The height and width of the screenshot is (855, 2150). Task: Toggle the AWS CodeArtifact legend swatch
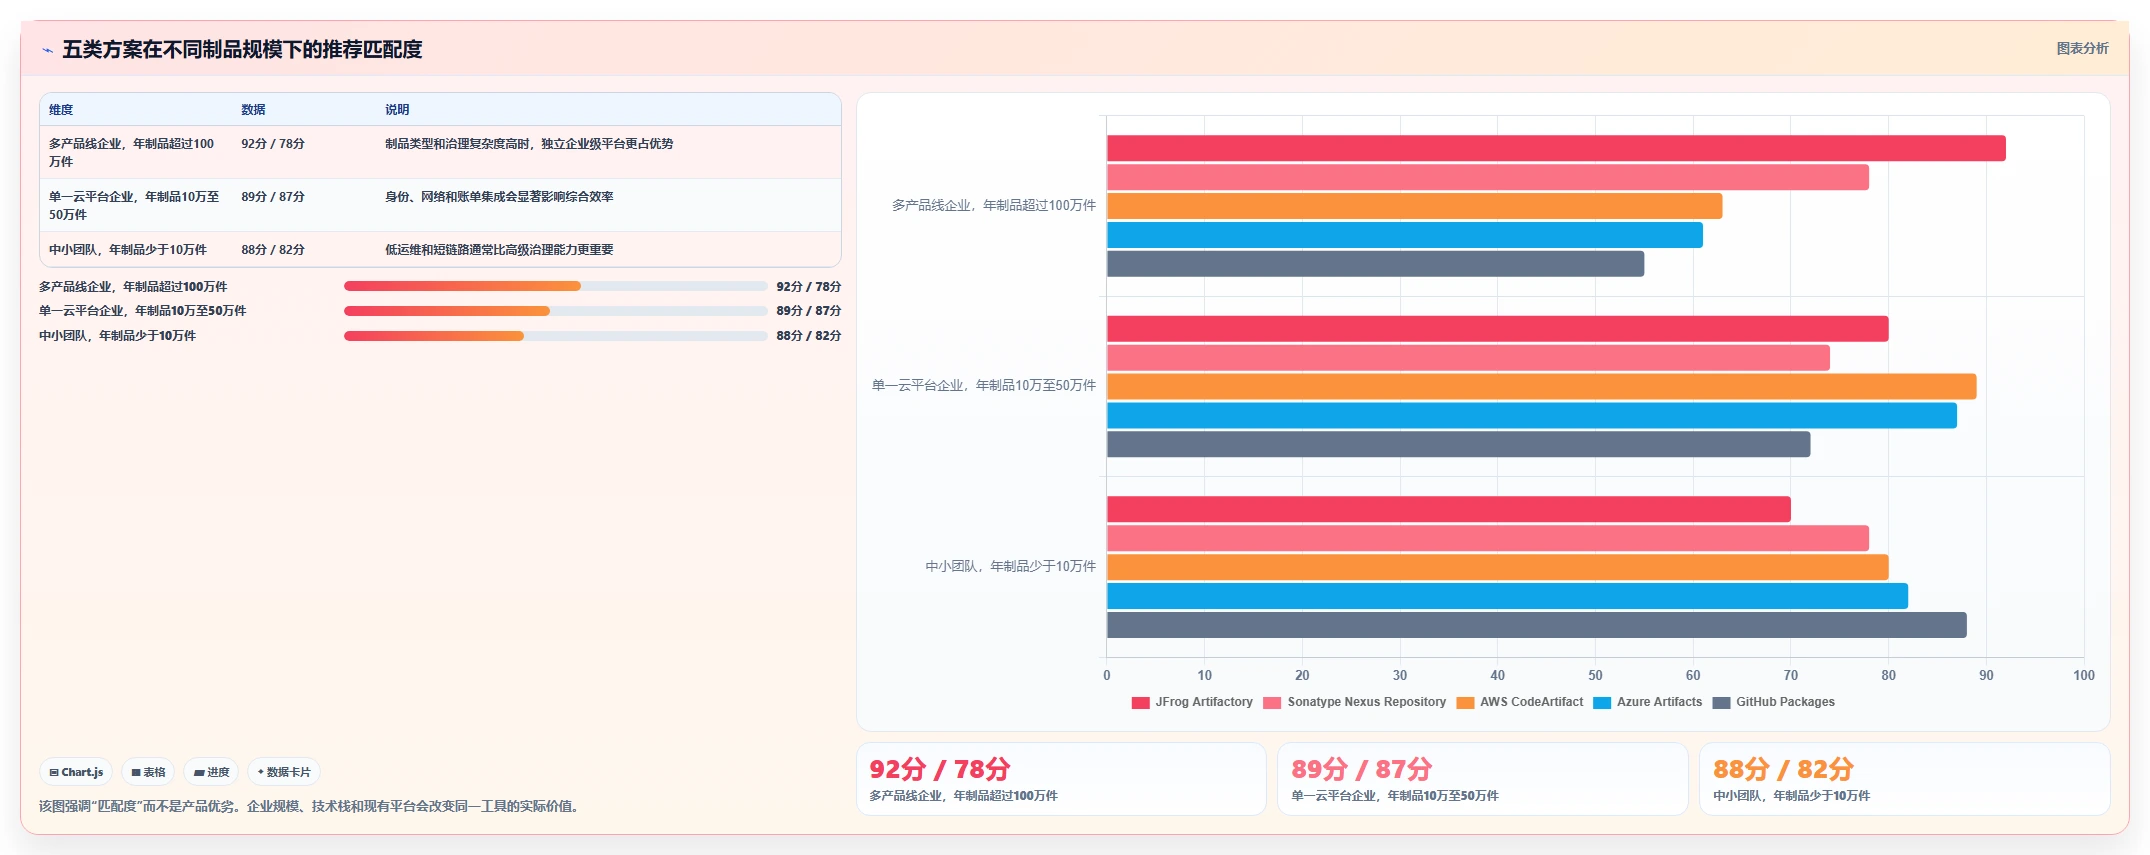tap(1465, 703)
